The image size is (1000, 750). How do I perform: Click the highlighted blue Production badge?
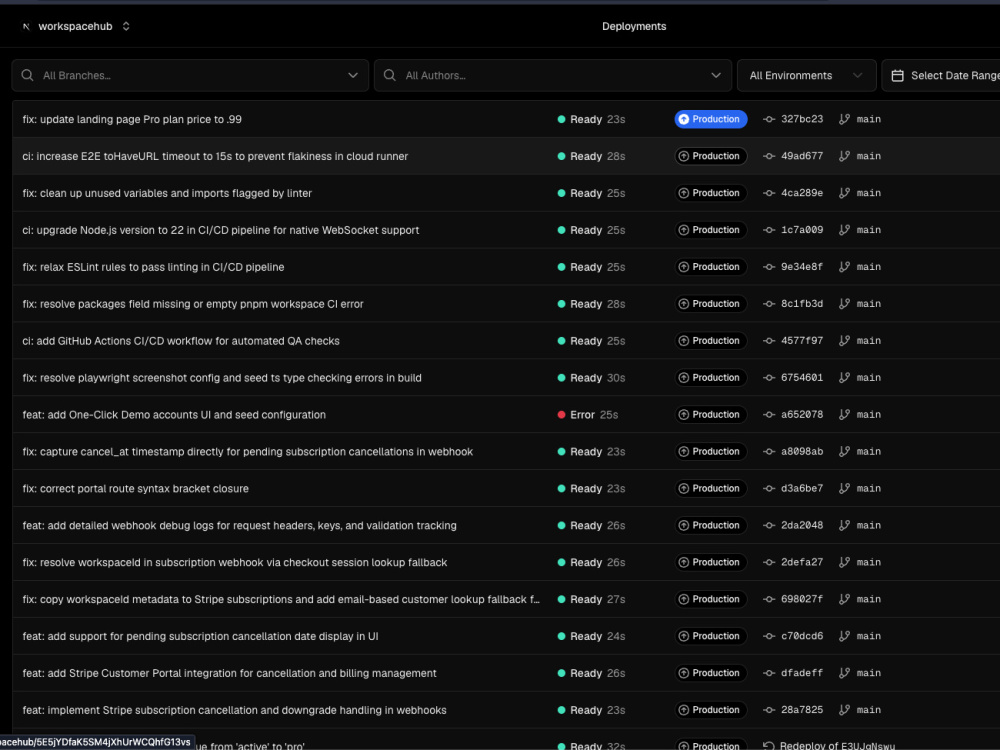pos(710,119)
